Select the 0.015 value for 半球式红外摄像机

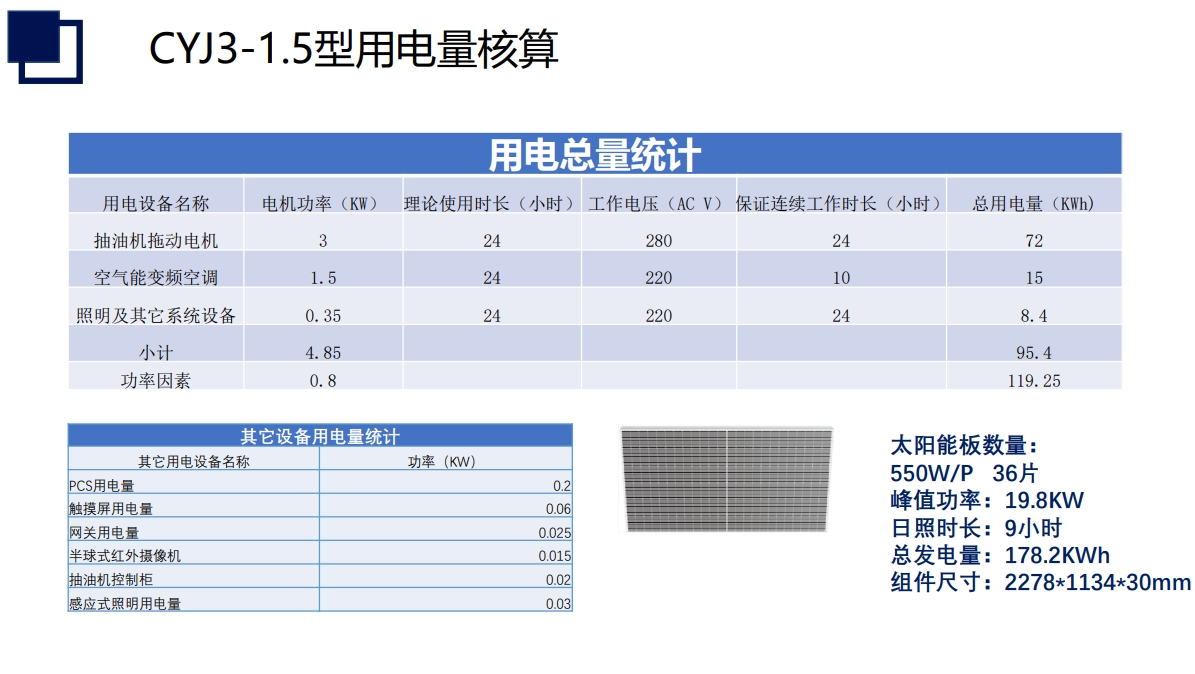click(x=555, y=556)
